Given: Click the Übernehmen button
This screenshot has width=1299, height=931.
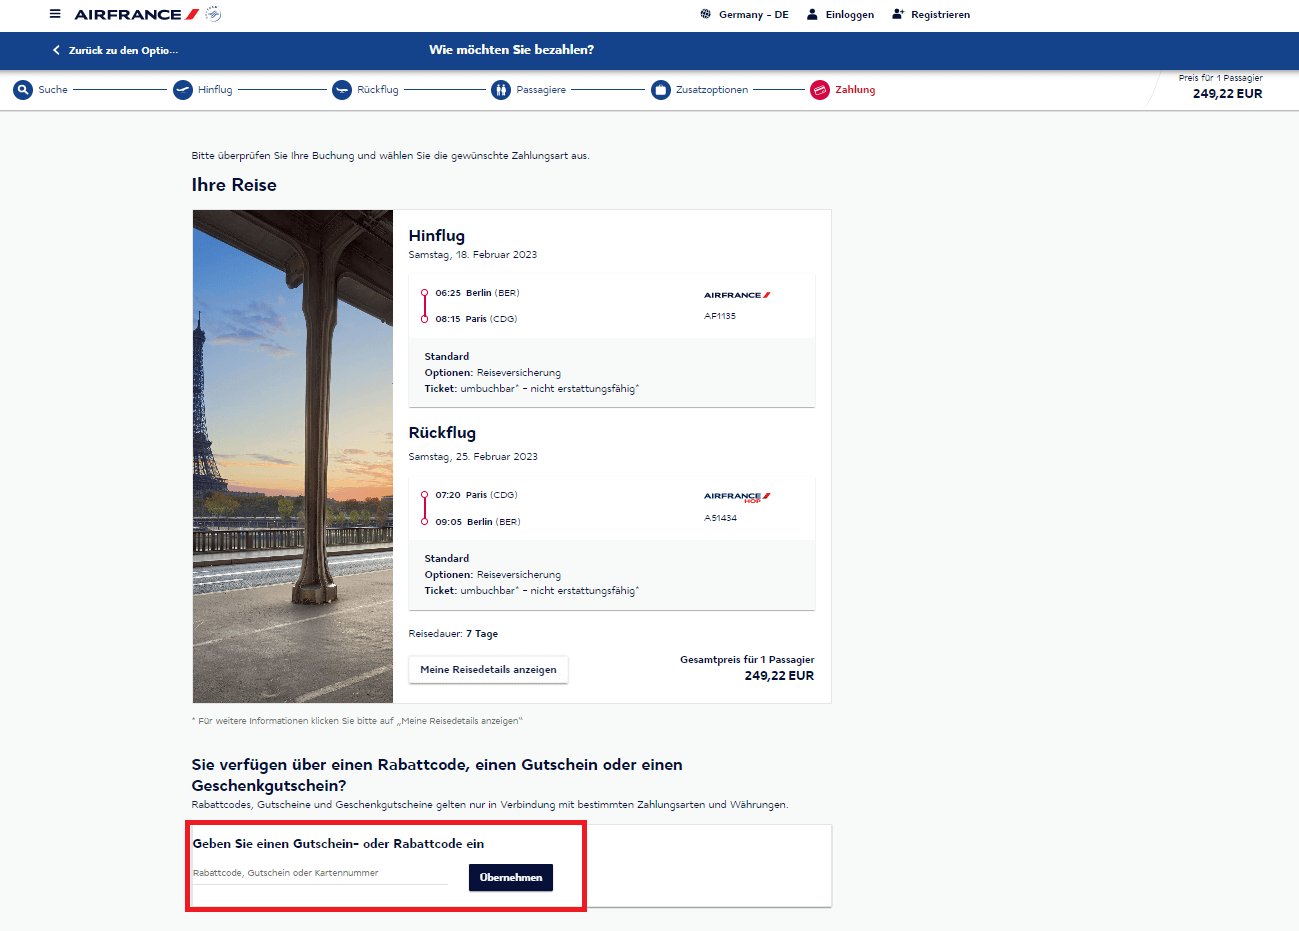Looking at the screenshot, I should (511, 878).
